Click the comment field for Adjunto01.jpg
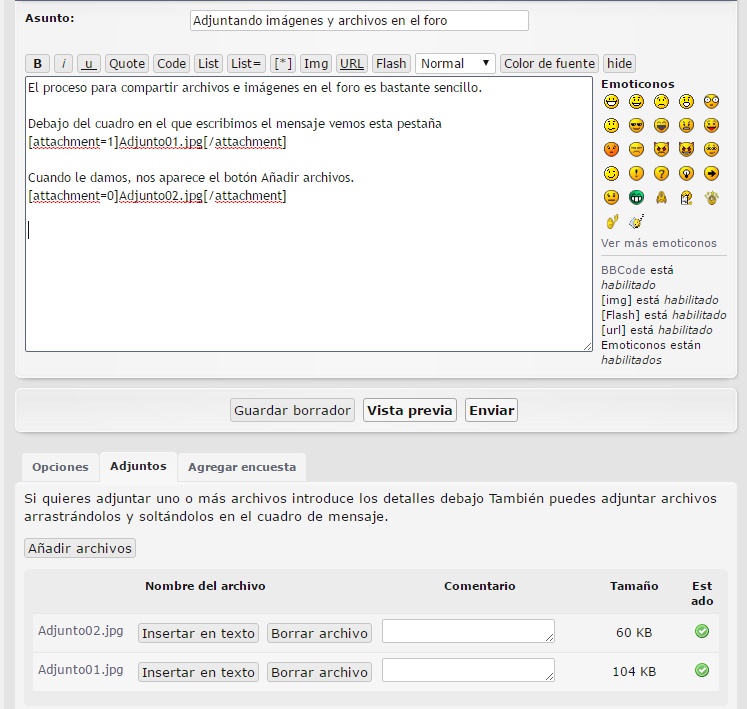 (468, 670)
